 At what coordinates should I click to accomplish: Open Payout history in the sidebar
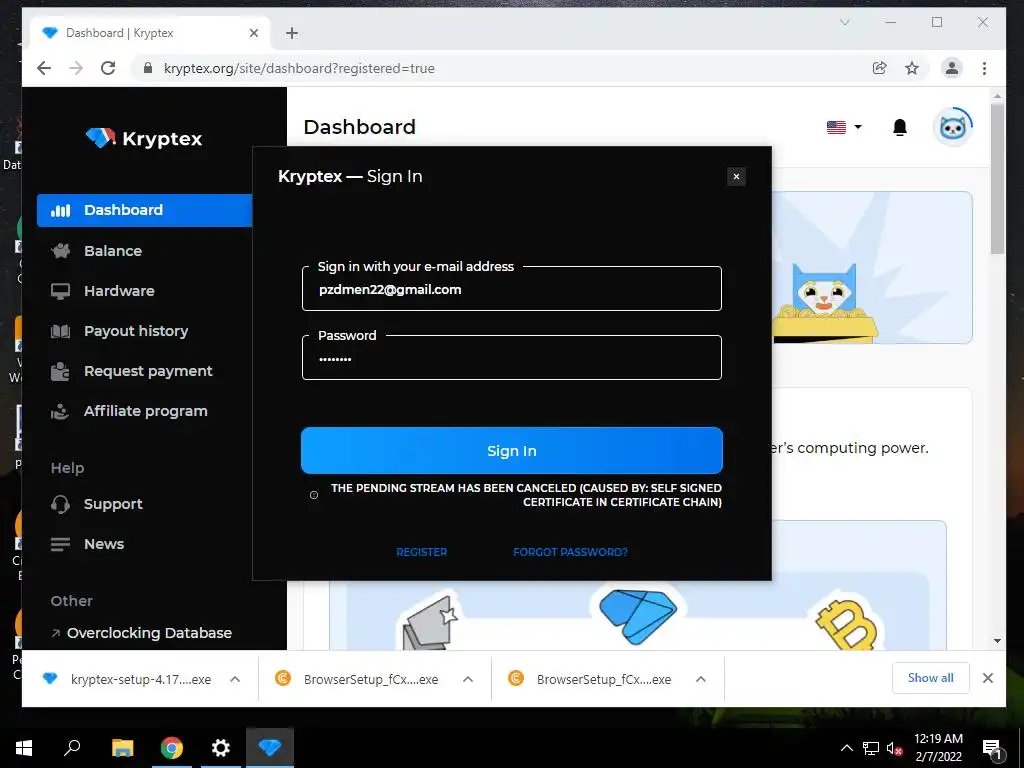click(120, 331)
